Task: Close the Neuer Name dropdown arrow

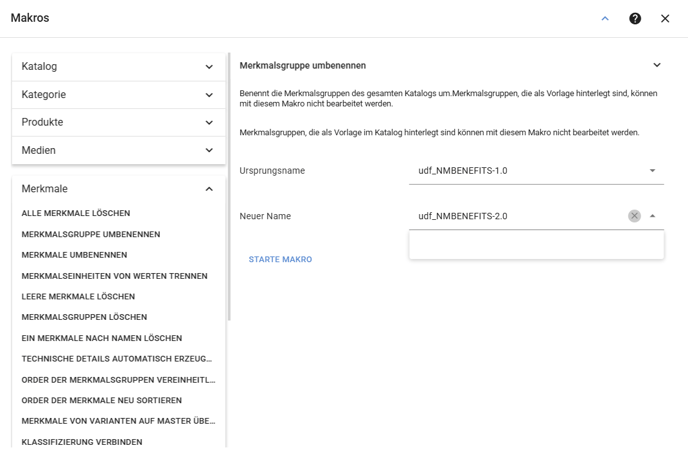Action: pyautogui.click(x=652, y=216)
